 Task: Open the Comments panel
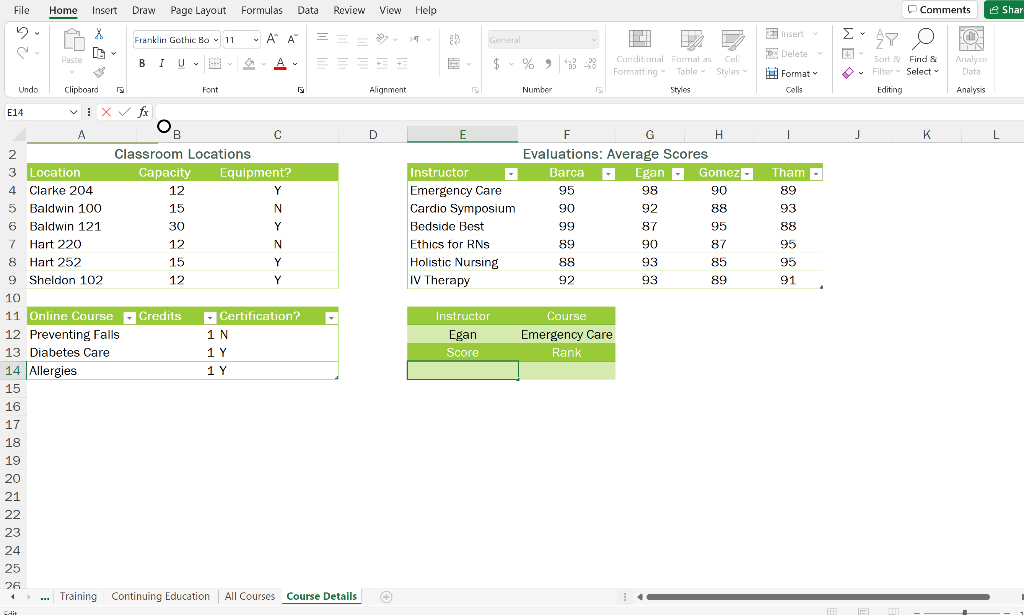coord(938,9)
